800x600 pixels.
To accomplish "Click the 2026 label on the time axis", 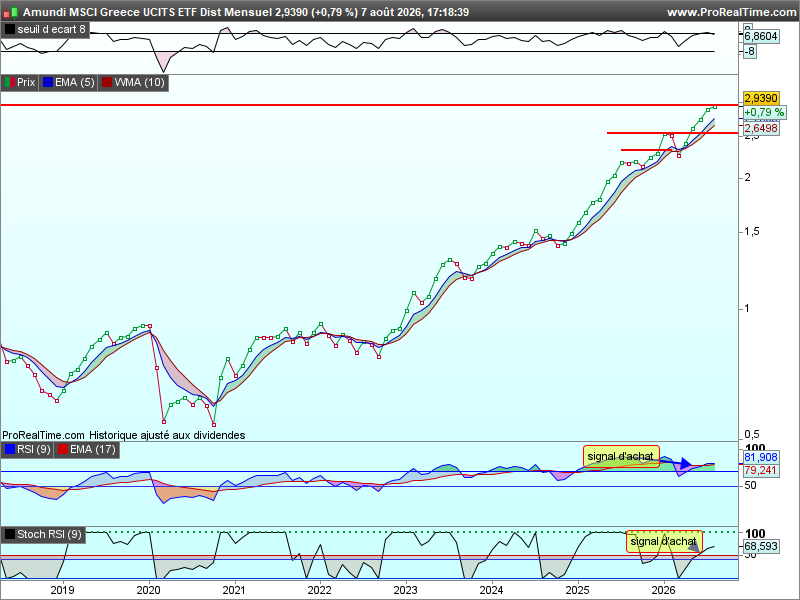I will (663, 590).
